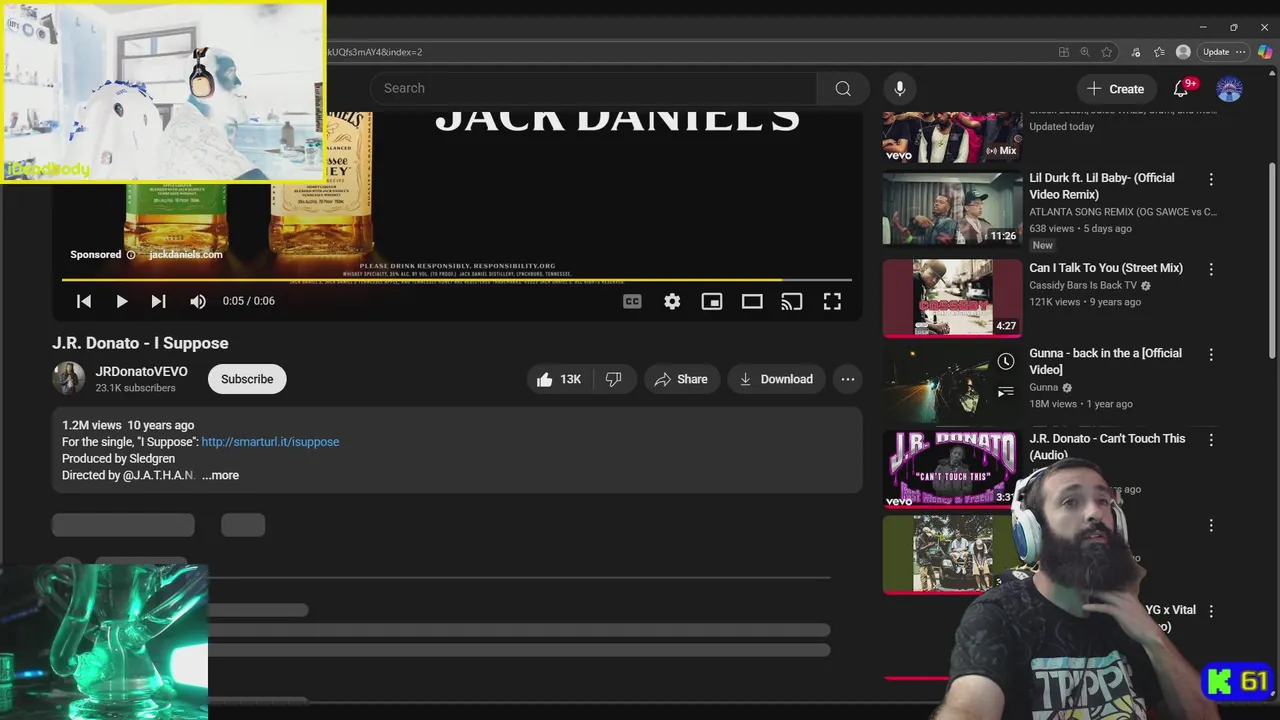Image resolution: width=1280 pixels, height=720 pixels.
Task: Open Gunna - back in the a title
Action: point(1105,361)
